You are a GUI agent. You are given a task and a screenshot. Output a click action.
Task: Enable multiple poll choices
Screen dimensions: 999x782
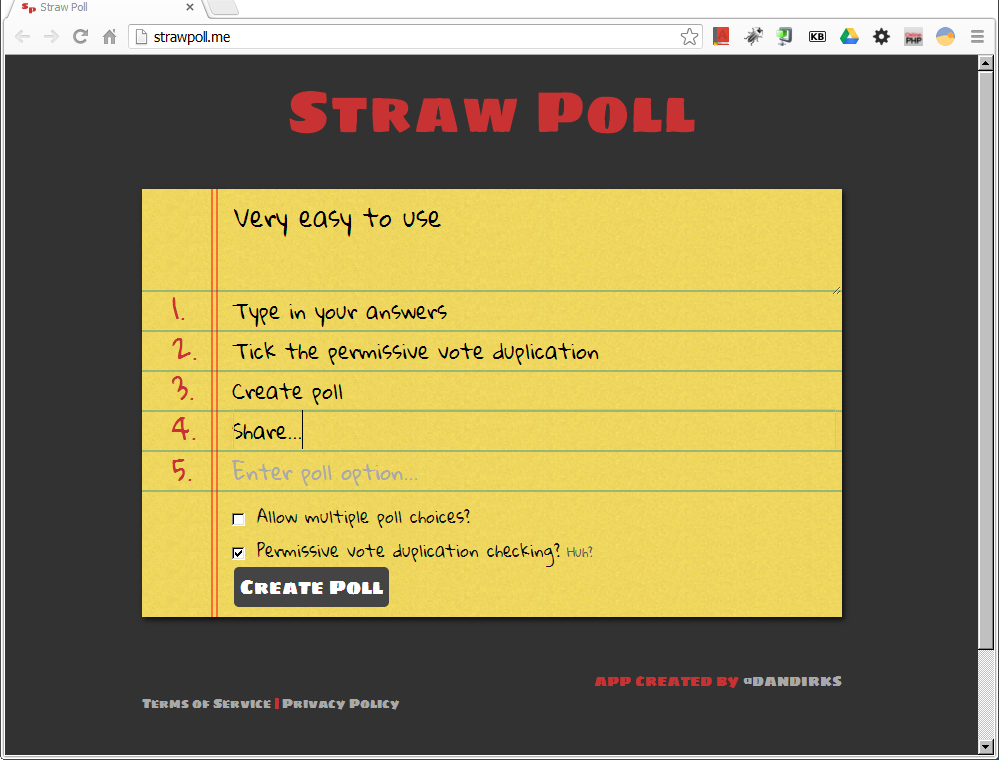239,519
